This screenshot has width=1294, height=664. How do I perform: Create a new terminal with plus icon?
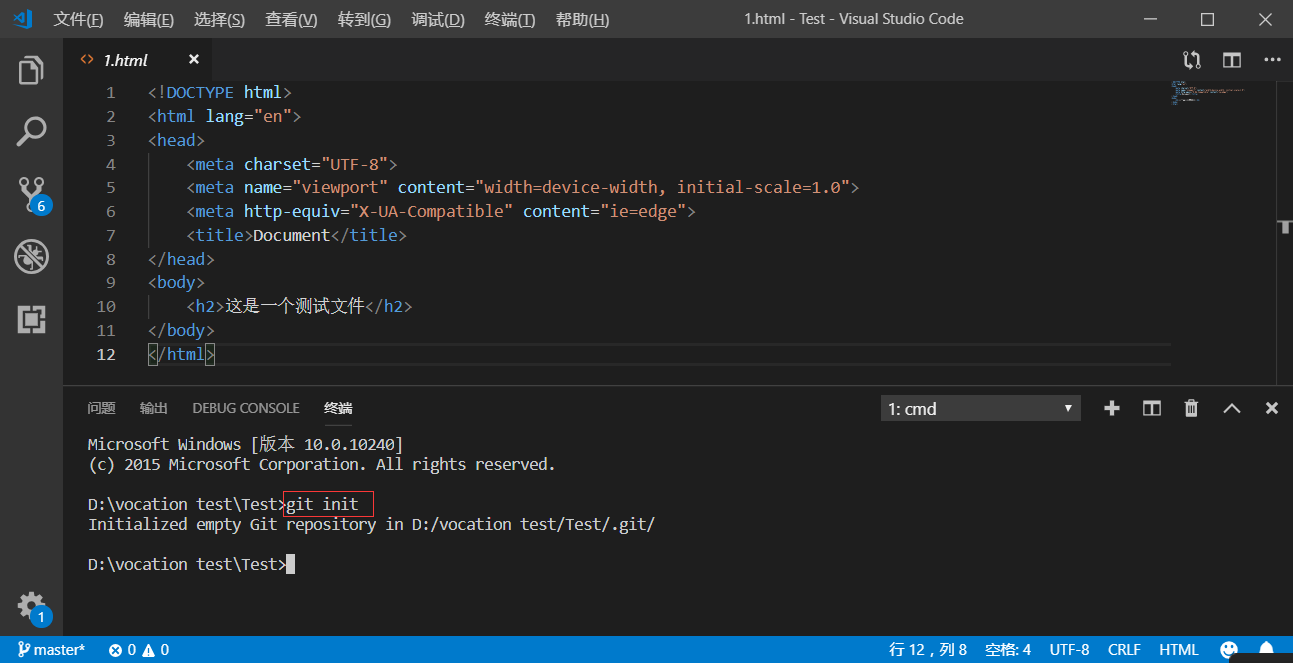(1112, 408)
